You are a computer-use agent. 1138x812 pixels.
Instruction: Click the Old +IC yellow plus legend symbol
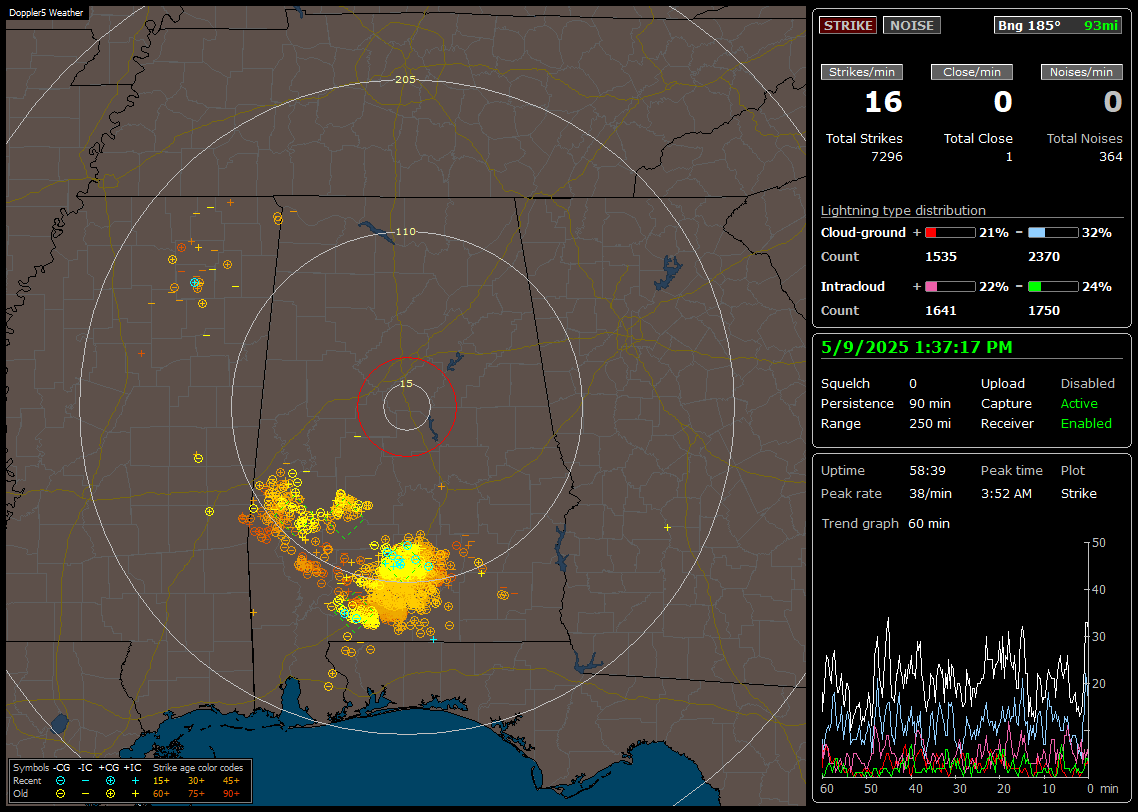click(x=135, y=794)
